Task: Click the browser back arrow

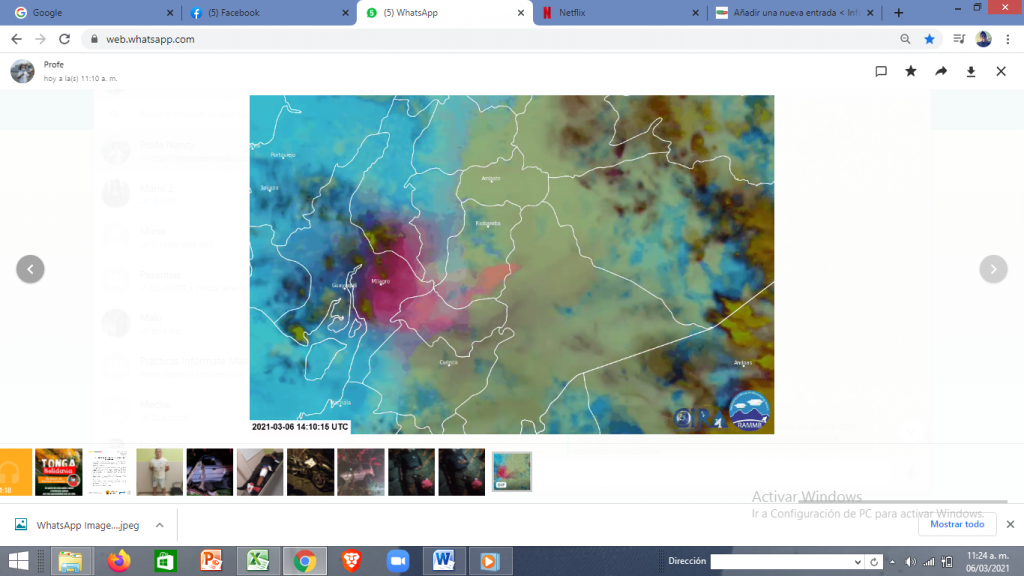Action: pyautogui.click(x=16, y=39)
